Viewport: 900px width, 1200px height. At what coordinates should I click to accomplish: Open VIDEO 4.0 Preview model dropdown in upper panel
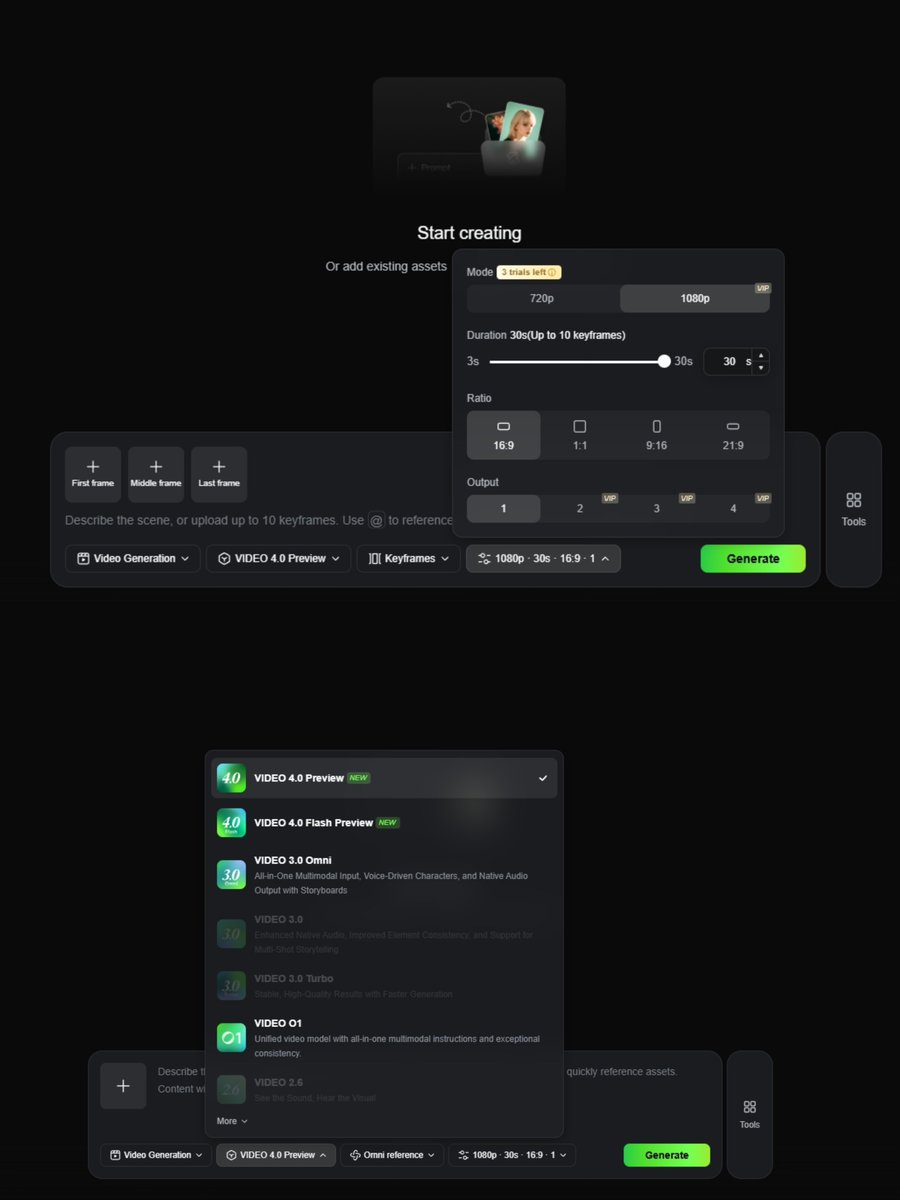click(x=278, y=559)
